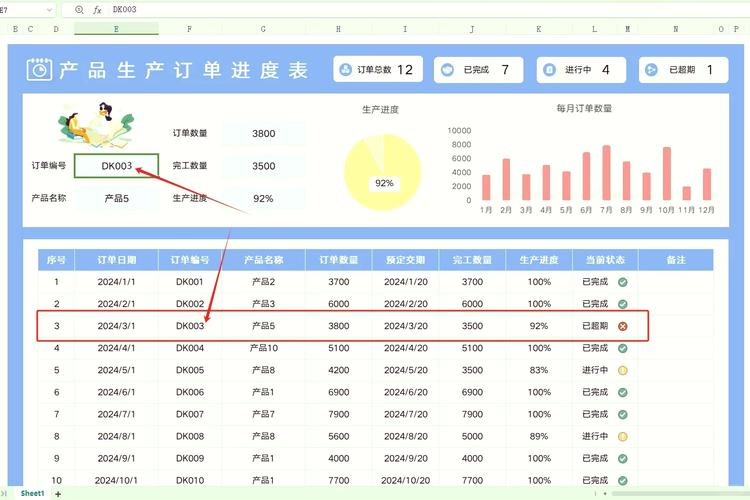This screenshot has width=750, height=500.
Task: Click the fx insert function icon
Action: [x=97, y=10]
